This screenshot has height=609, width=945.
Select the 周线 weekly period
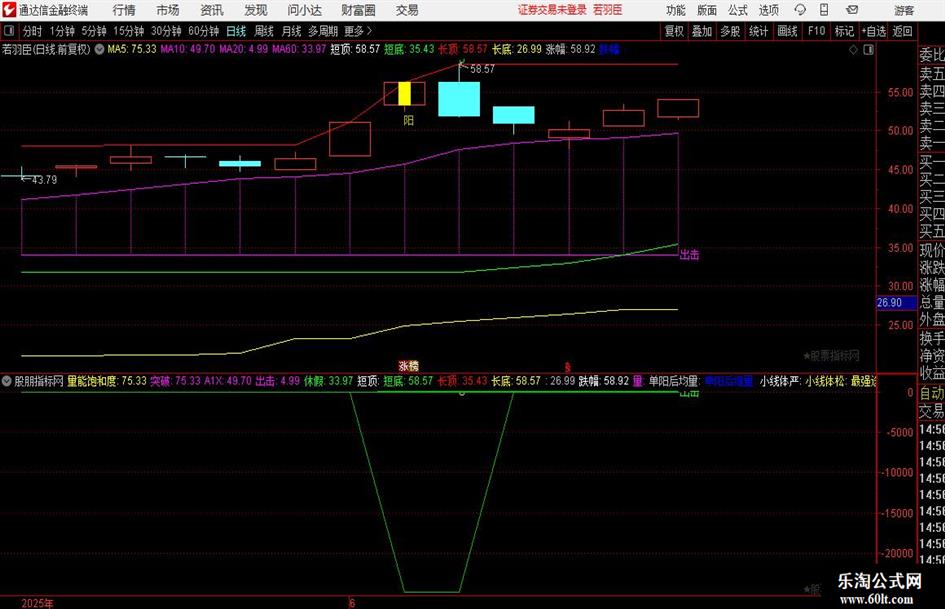(264, 31)
